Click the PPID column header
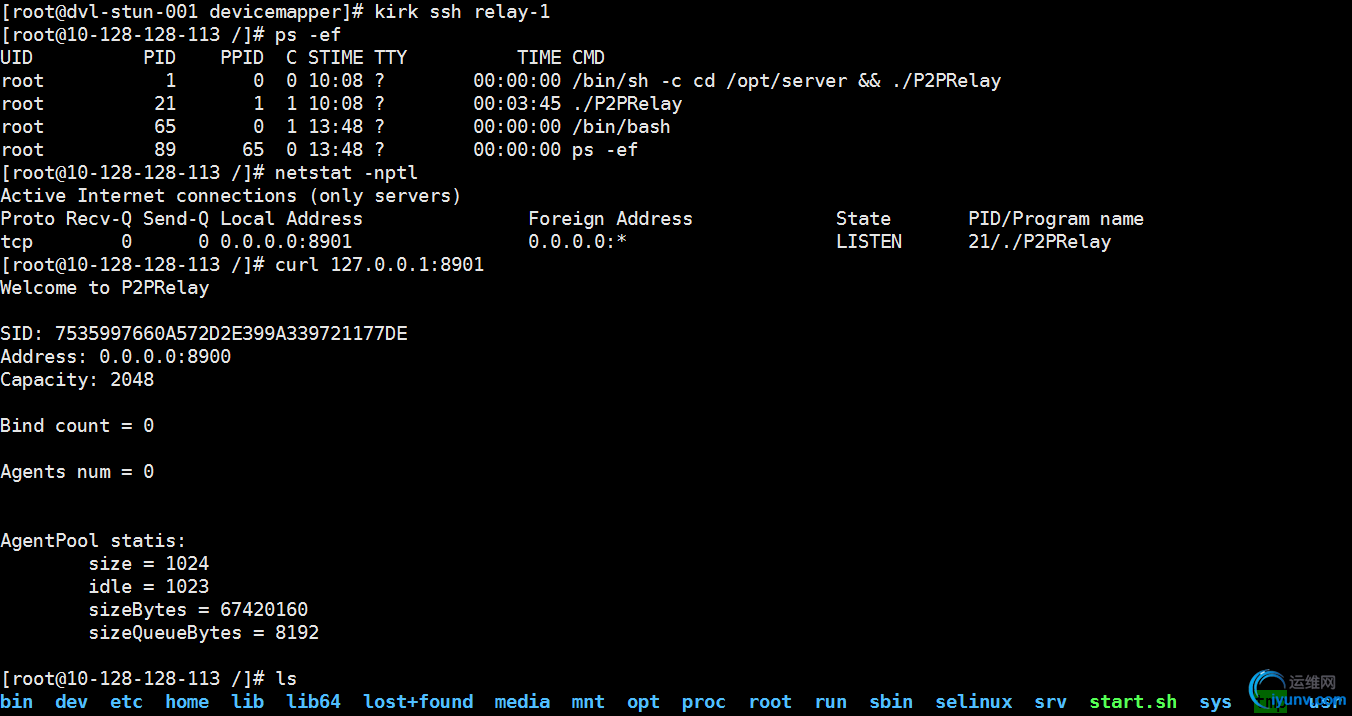 pyautogui.click(x=242, y=58)
